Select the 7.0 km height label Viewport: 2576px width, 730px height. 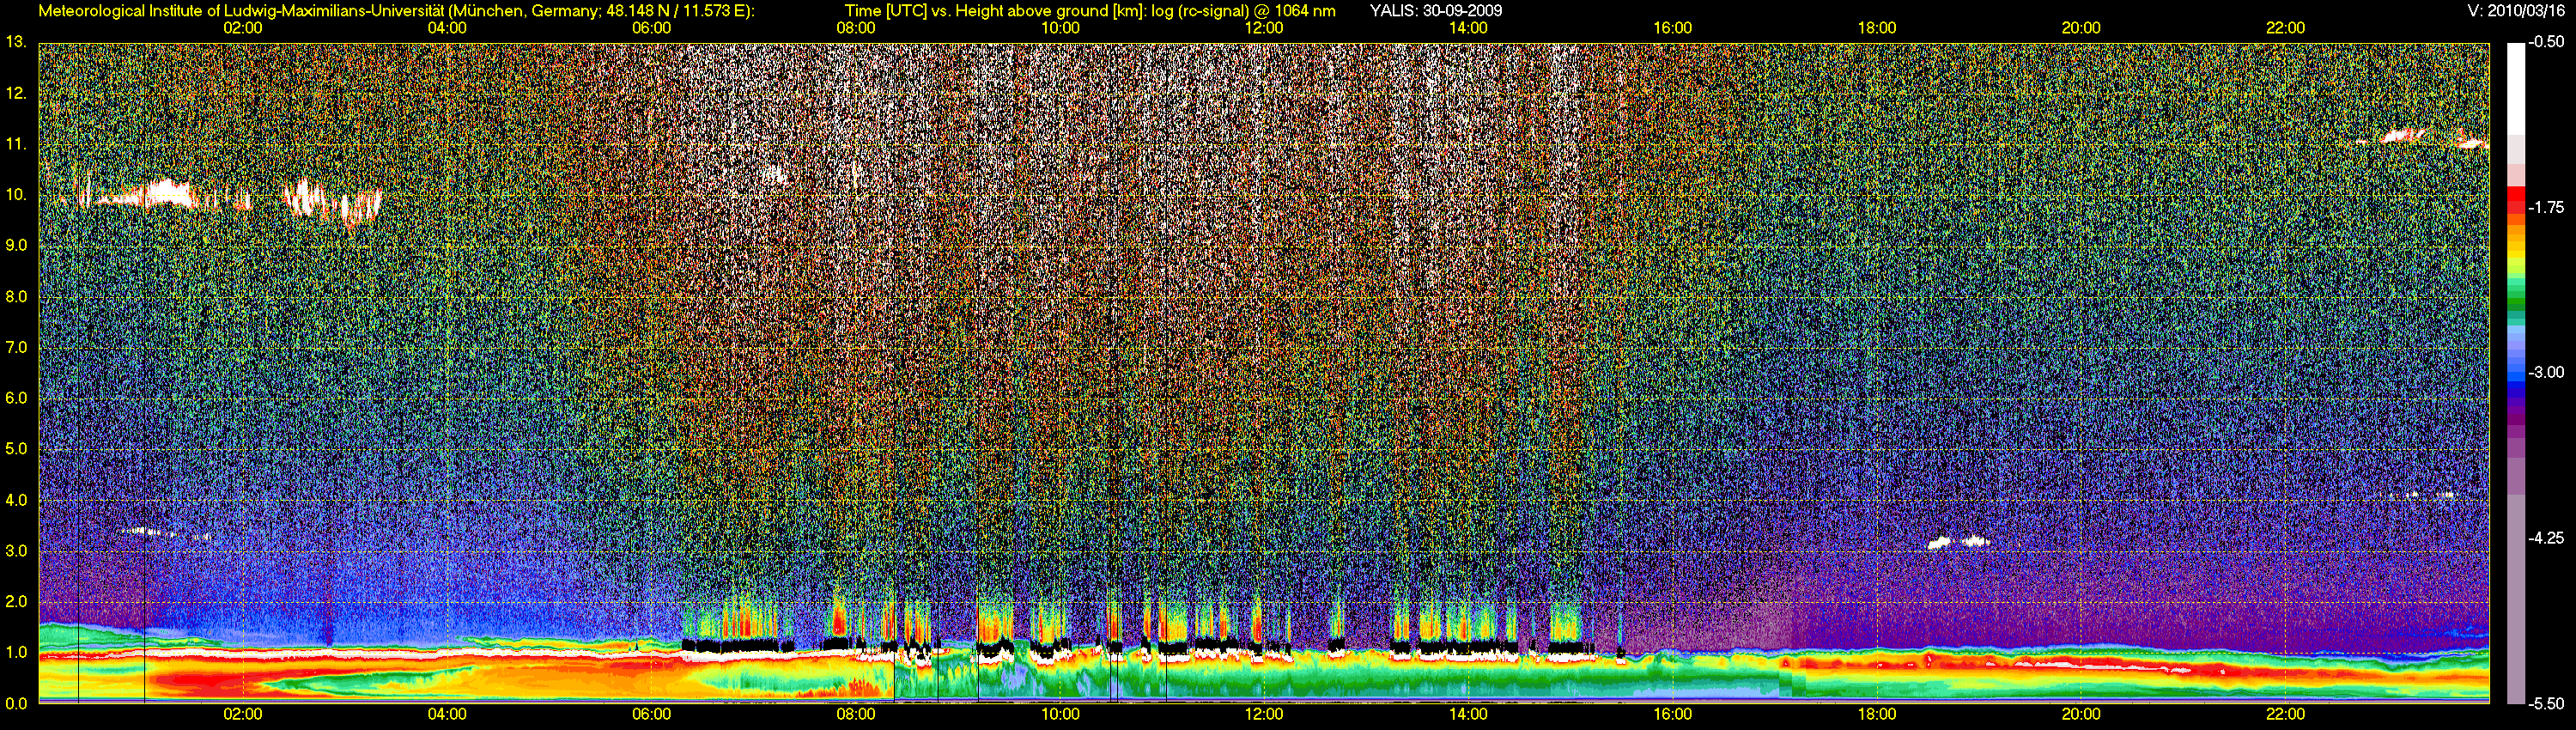tap(16, 347)
